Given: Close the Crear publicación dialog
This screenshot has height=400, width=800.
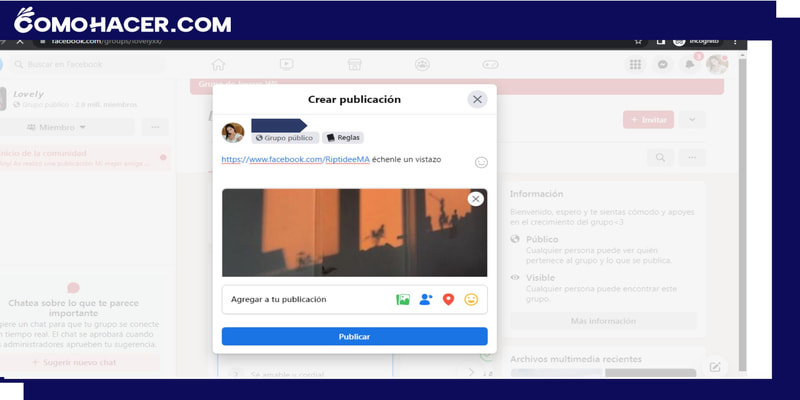Looking at the screenshot, I should coord(477,99).
